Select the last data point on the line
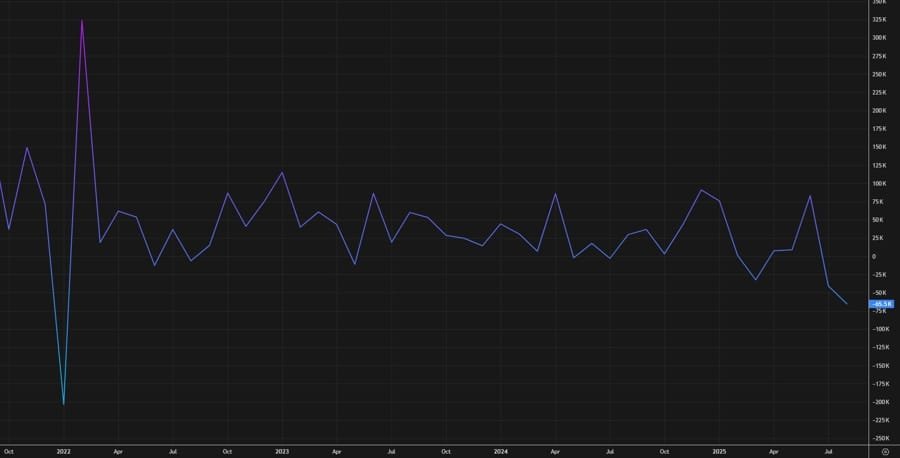The width and height of the screenshot is (900, 458). [x=847, y=303]
